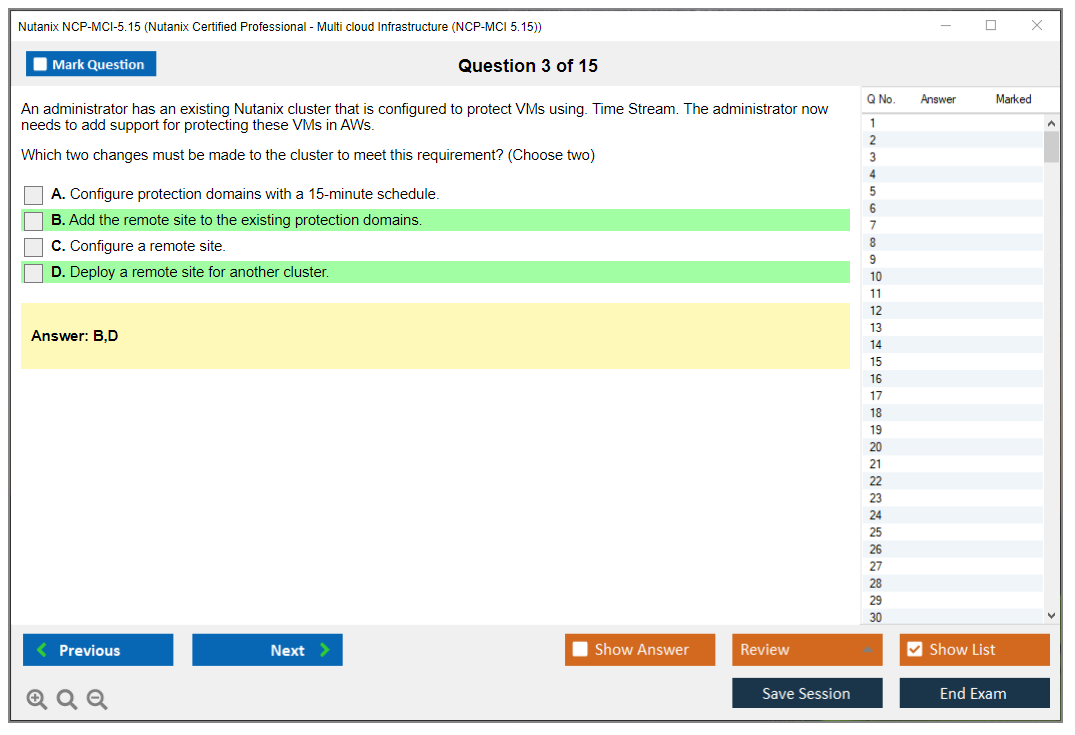The height and width of the screenshot is (735, 1075).
Task: Open the Review dropdown menu
Action: coord(806,650)
